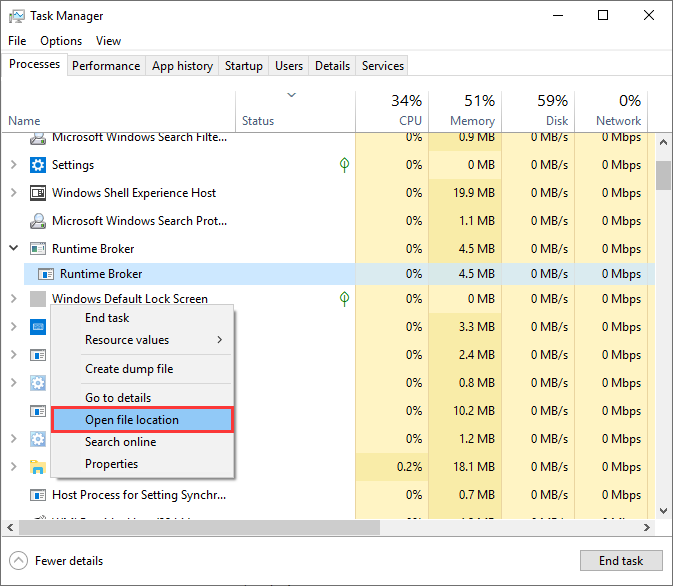The image size is (673, 586).
Task: Switch to the Users tab
Action: 289,66
